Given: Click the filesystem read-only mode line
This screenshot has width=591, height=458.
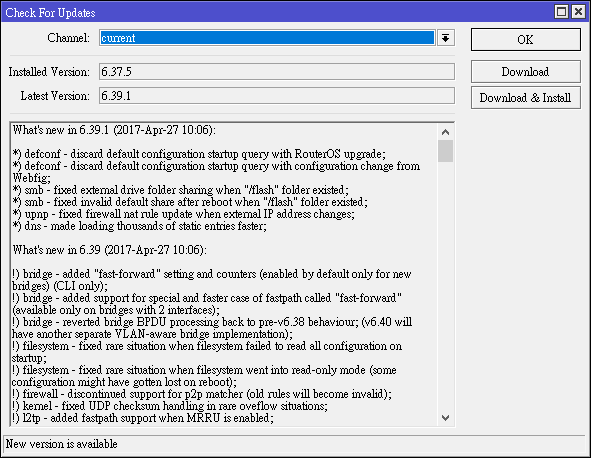Looking at the screenshot, I should (204, 376).
